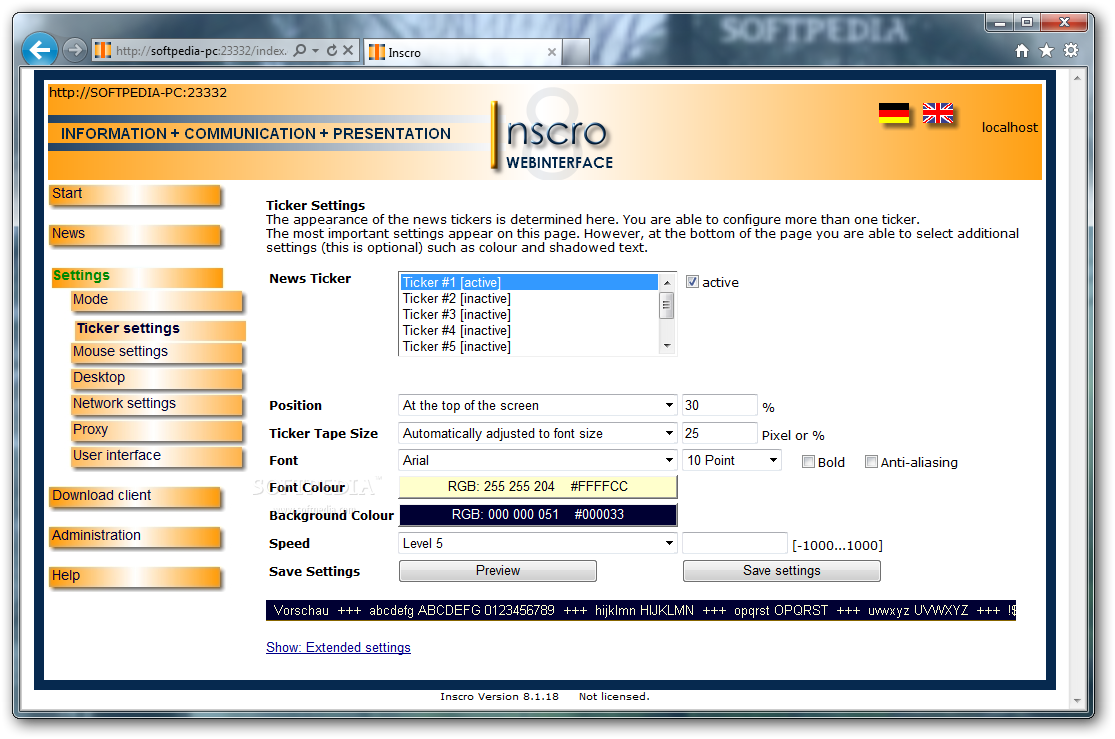Click the empty custom Speed value field
This screenshot has width=1115, height=739.
coord(735,543)
